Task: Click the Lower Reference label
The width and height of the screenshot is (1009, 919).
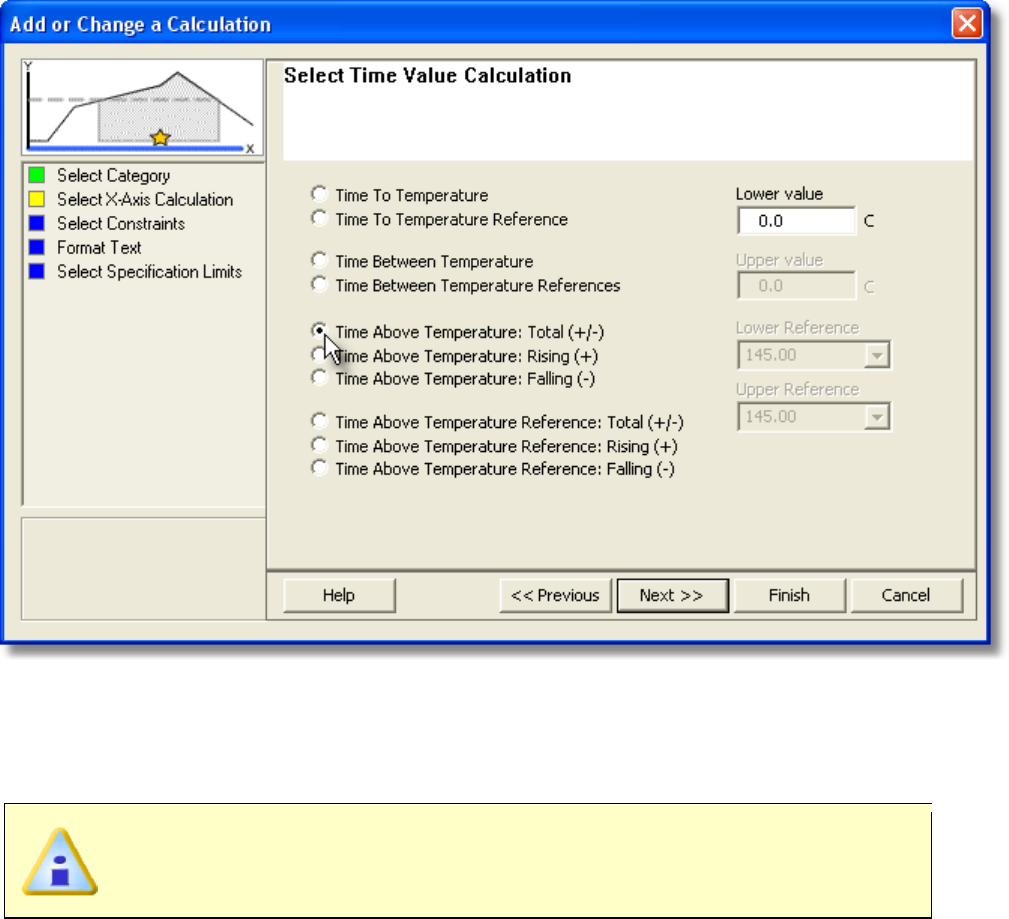Action: point(797,328)
